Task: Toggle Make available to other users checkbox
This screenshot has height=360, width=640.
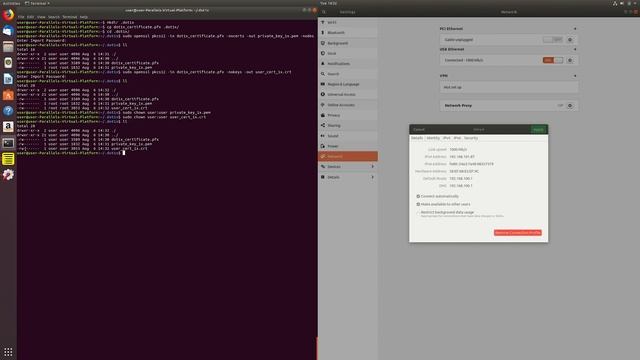Action: pos(418,204)
